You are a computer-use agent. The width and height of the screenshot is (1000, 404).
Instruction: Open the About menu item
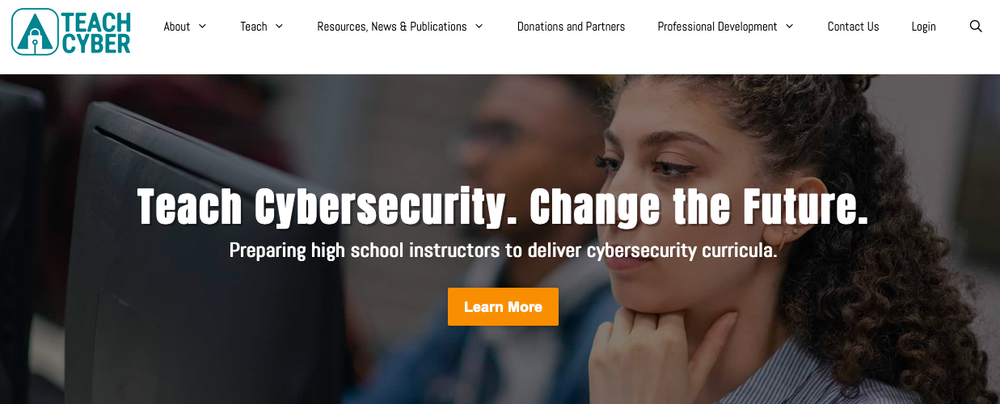[177, 27]
